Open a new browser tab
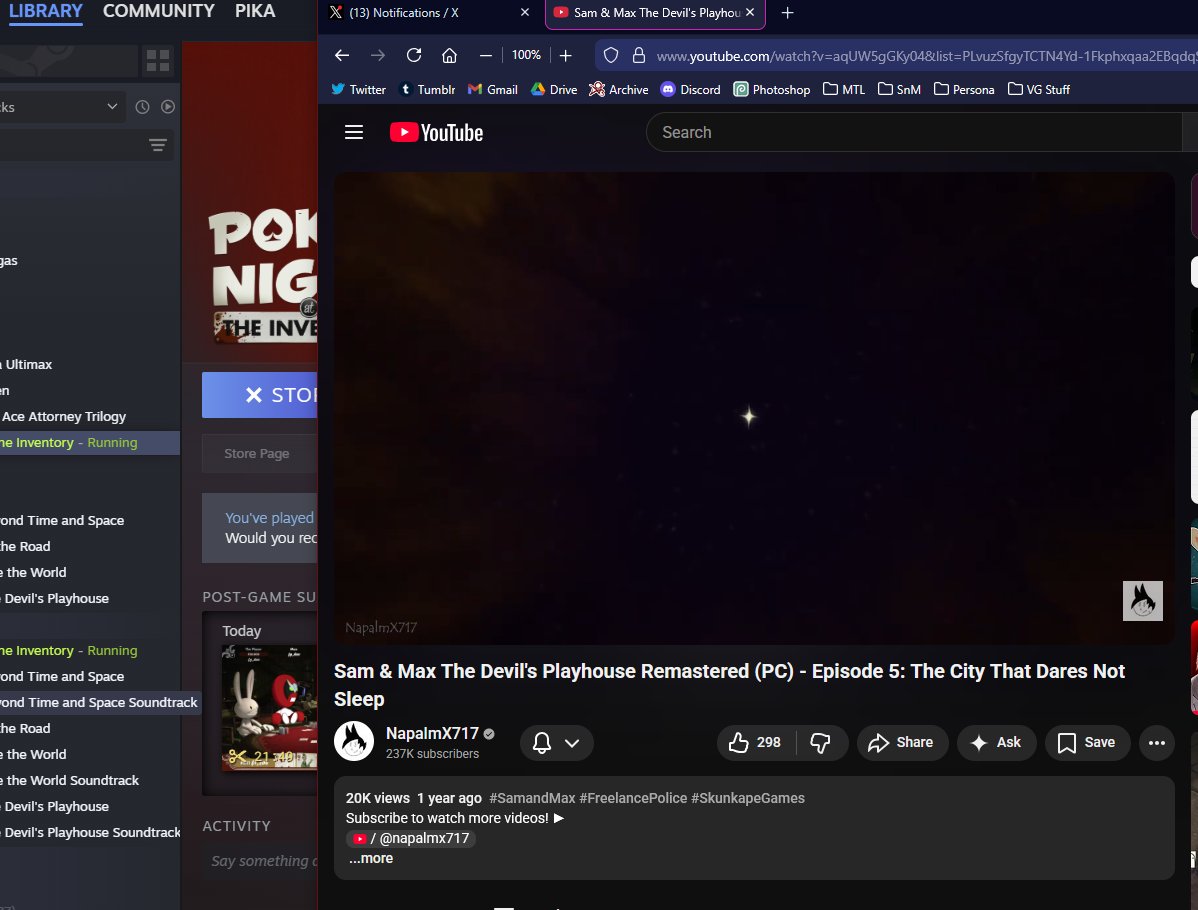The image size is (1198, 910). click(788, 13)
